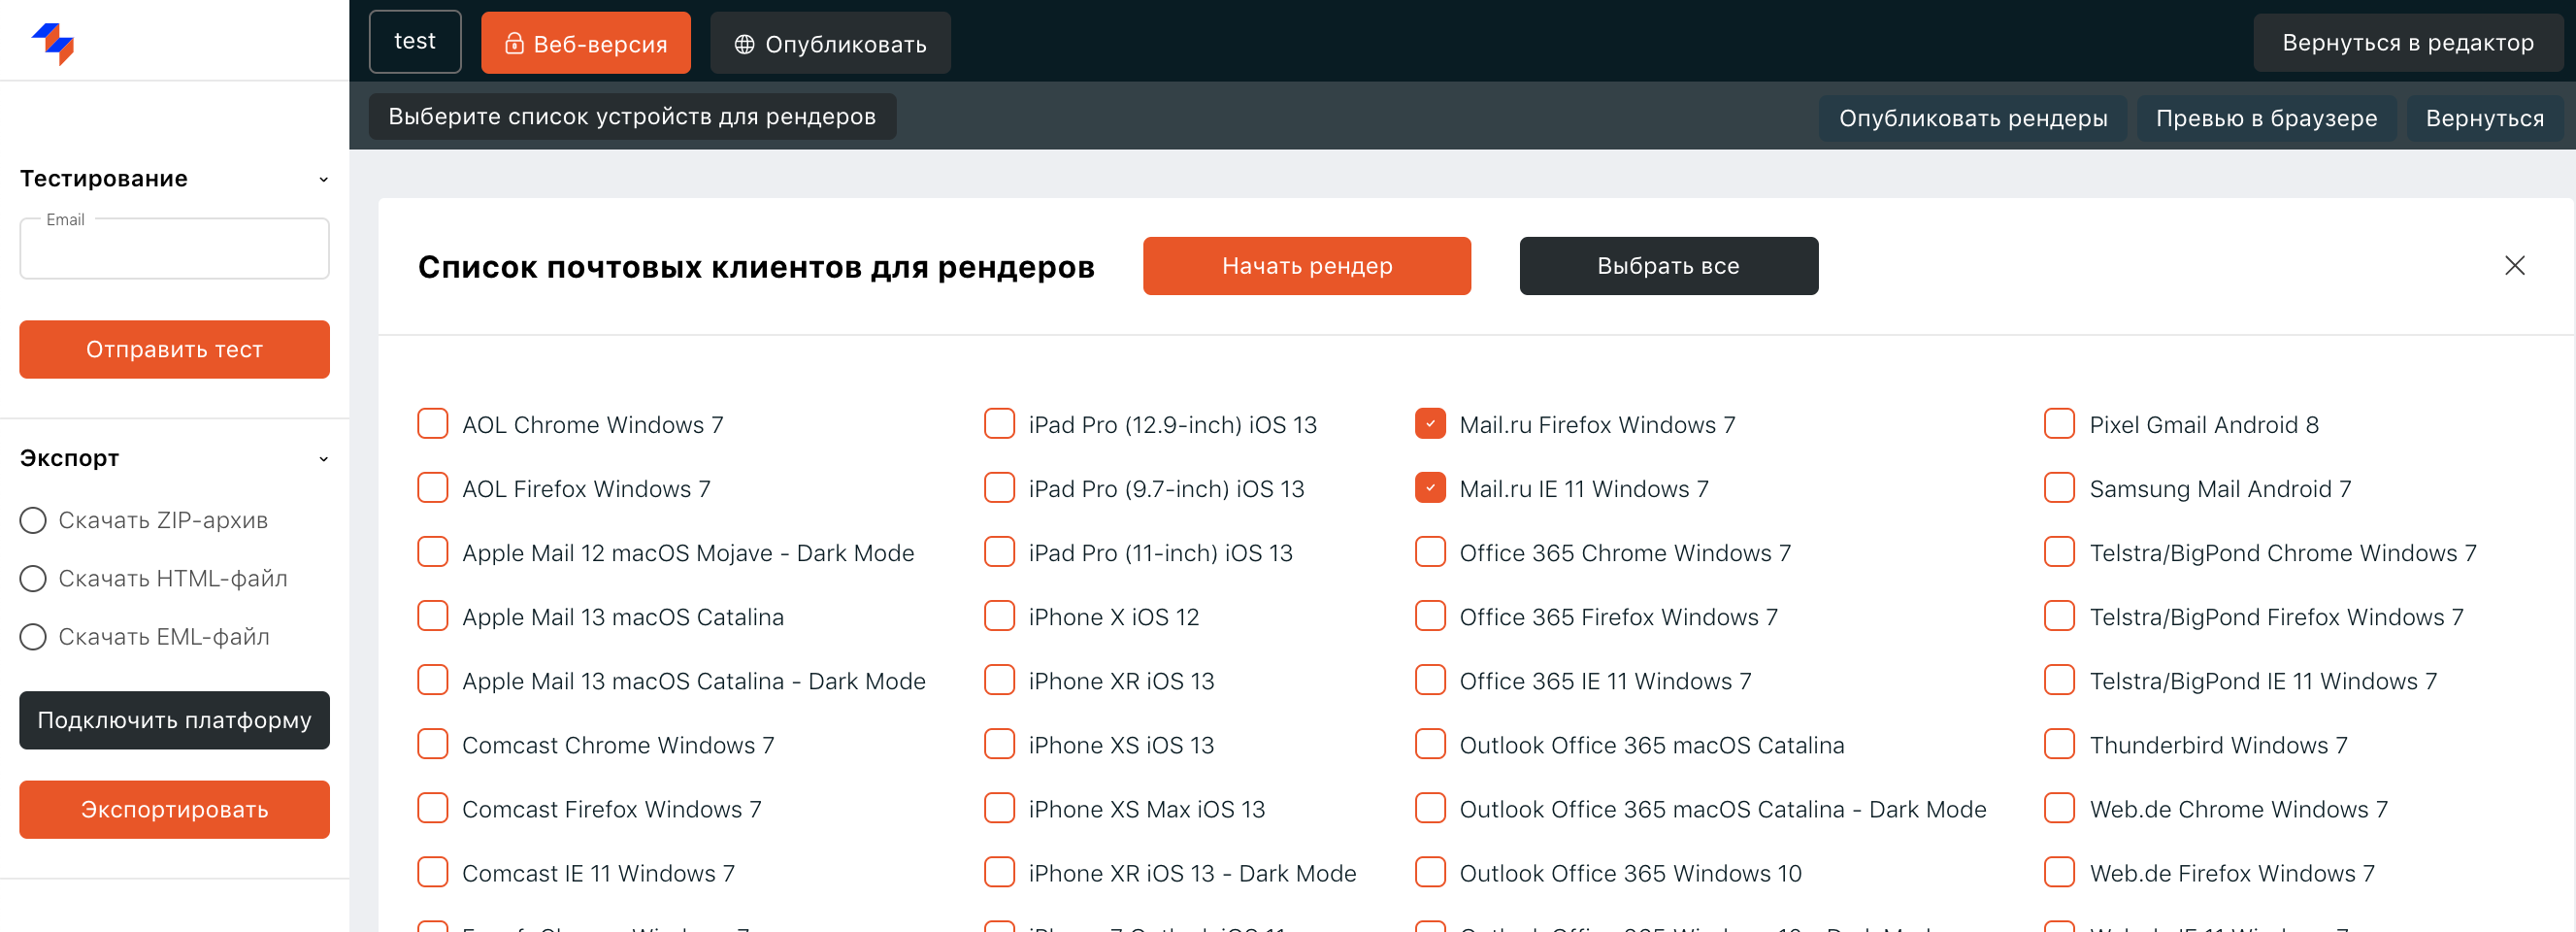Select Скачать EML-файл radio option
2576x932 pixels.
point(33,636)
